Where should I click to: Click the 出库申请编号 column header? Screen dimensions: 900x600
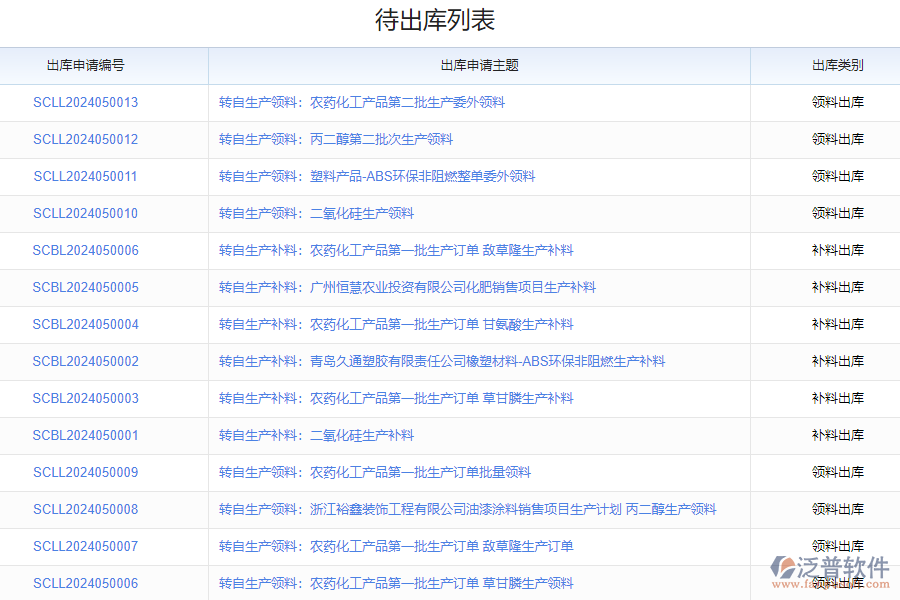103,64
